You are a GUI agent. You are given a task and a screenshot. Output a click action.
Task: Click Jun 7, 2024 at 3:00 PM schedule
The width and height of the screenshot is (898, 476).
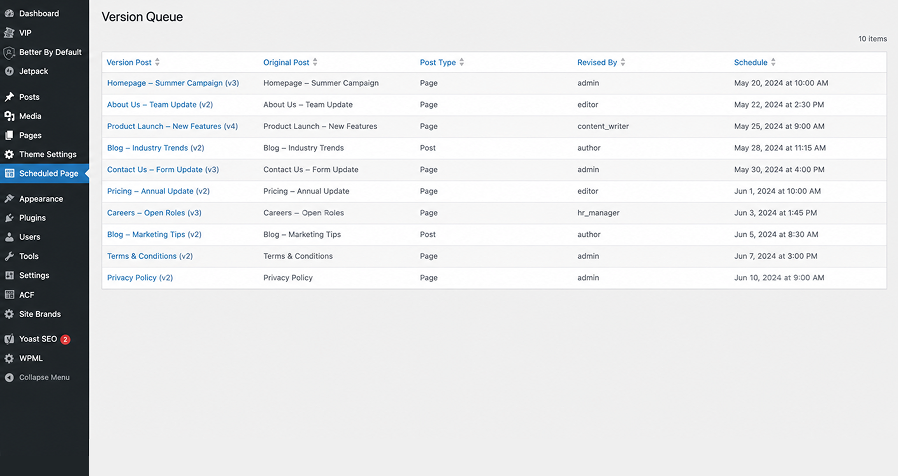tap(776, 256)
